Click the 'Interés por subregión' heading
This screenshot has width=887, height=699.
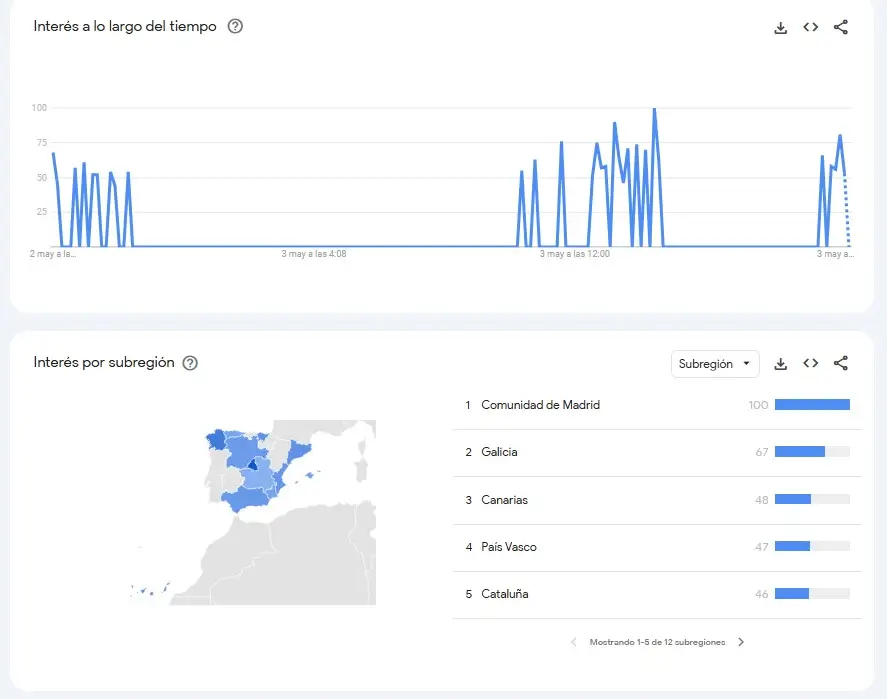(104, 362)
